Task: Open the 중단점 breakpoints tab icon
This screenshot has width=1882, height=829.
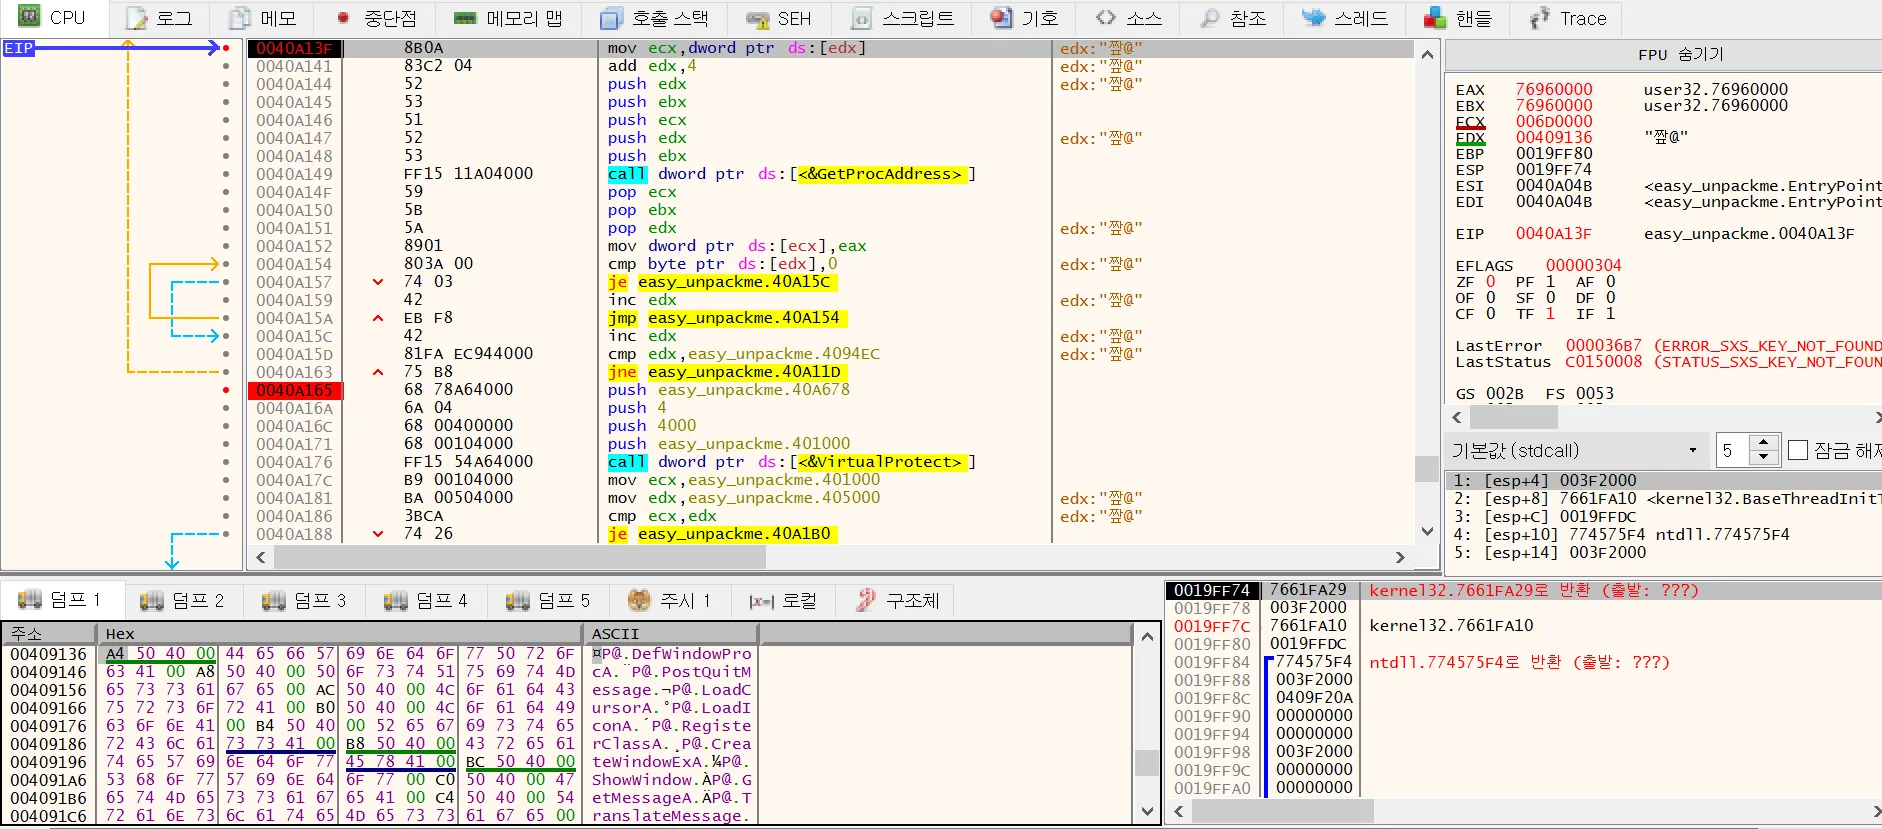Action: tap(344, 18)
